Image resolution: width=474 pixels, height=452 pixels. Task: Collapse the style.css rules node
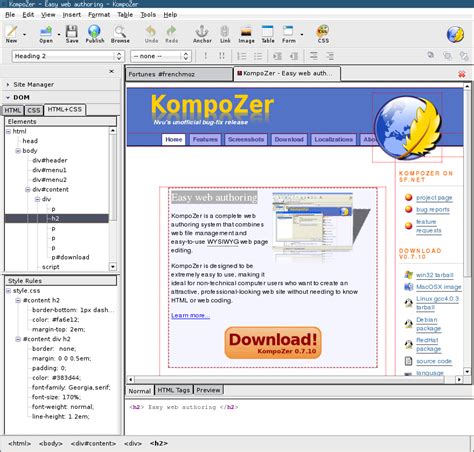click(x=9, y=291)
